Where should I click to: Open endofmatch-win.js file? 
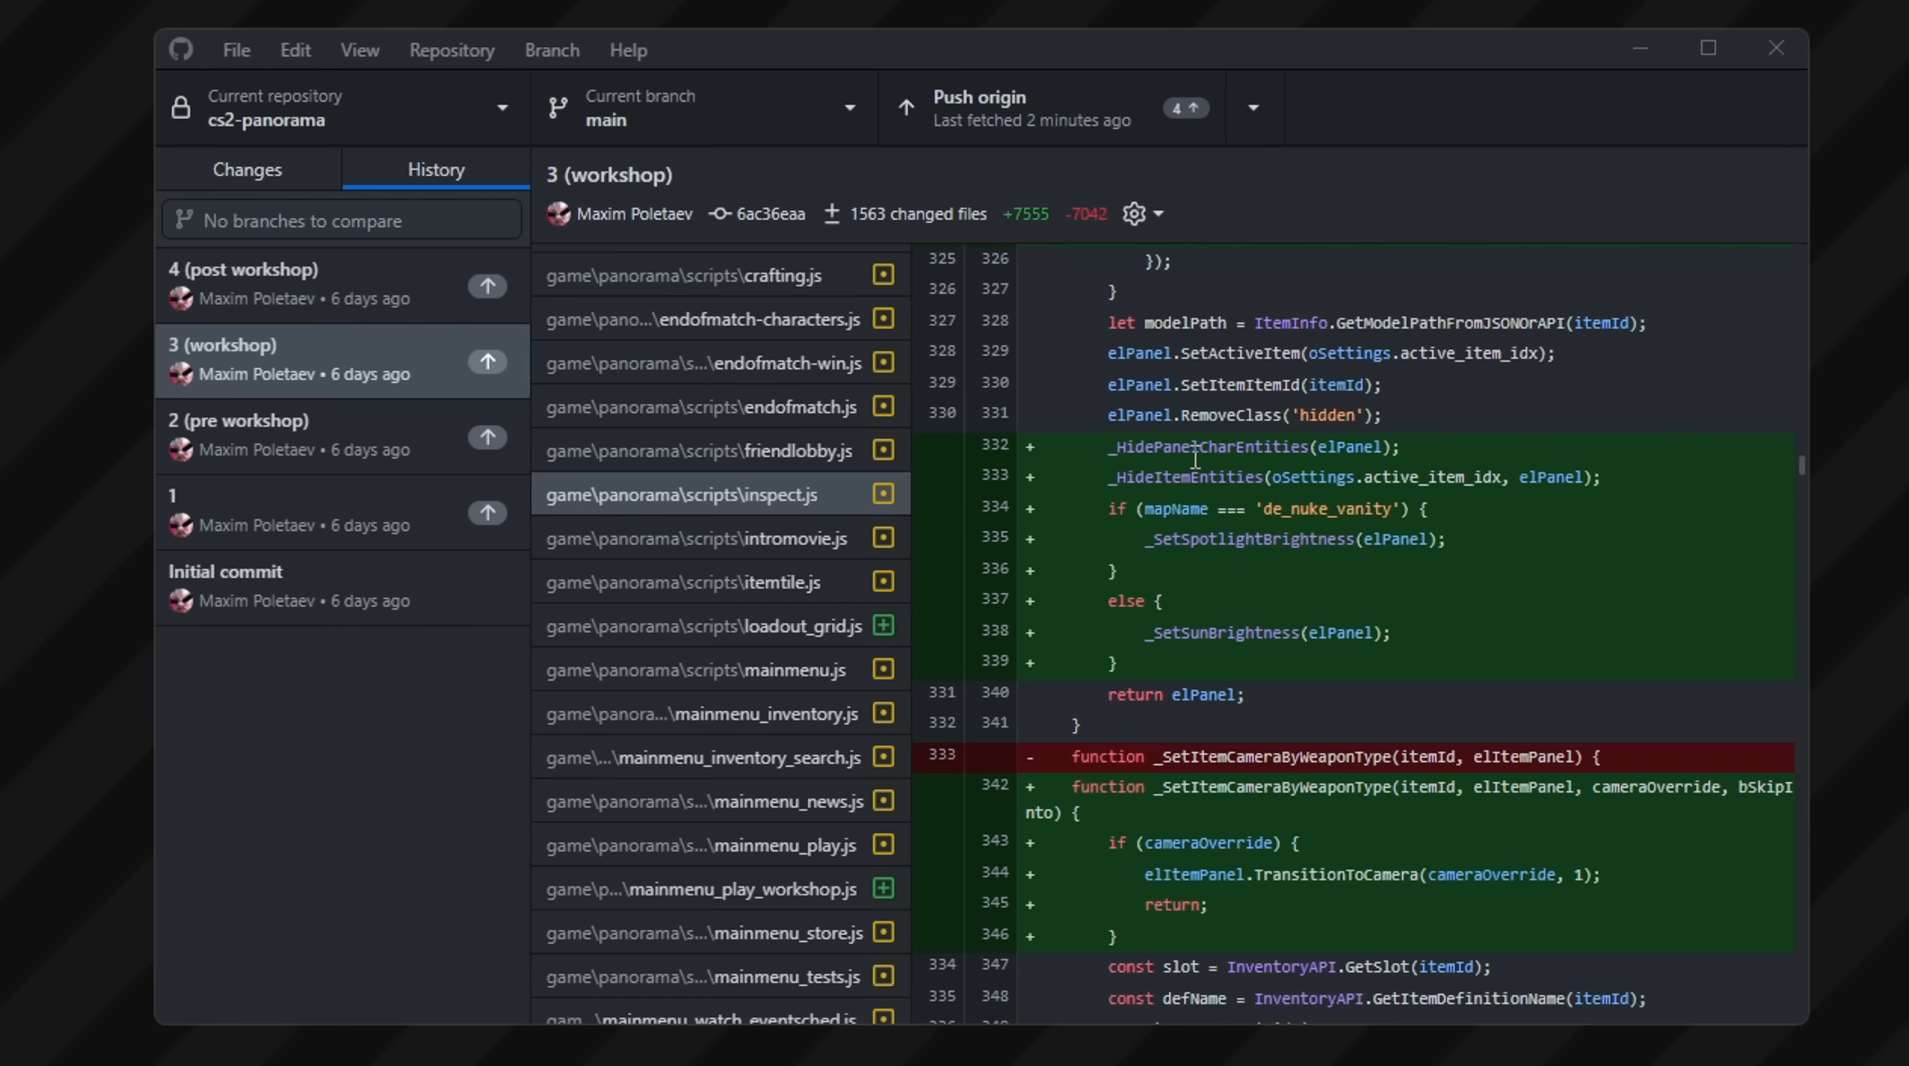coord(720,363)
